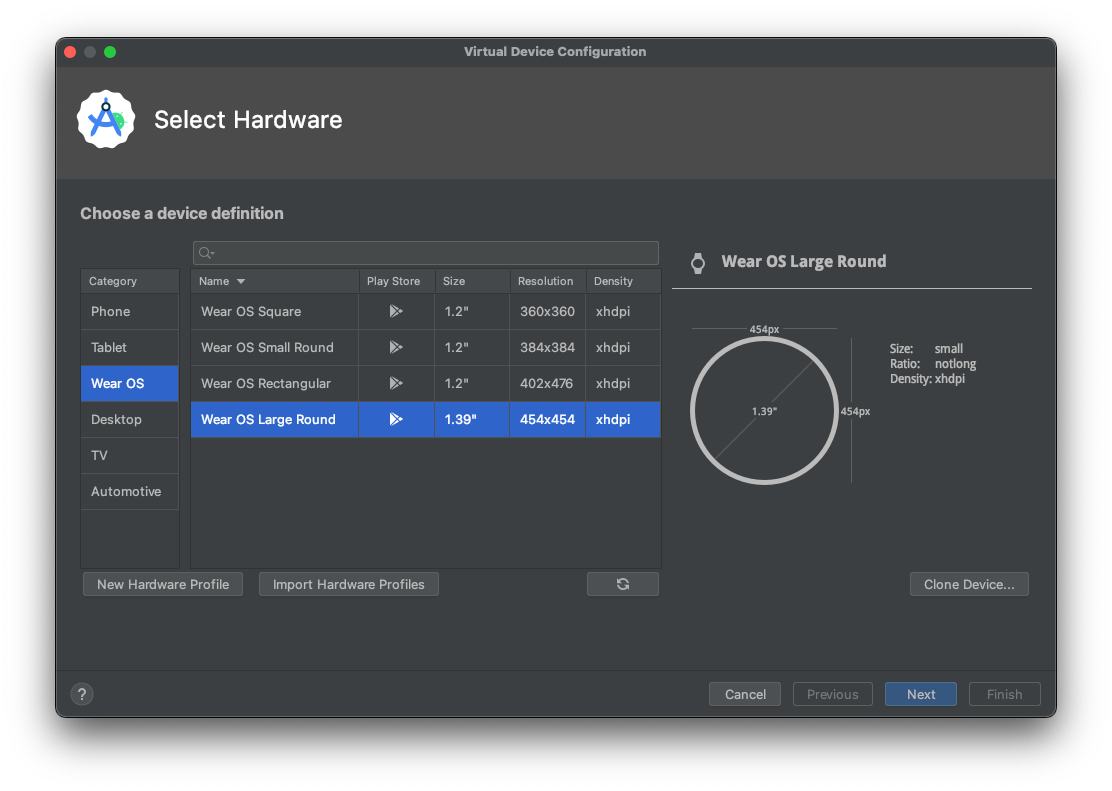Click Import Hardware Profiles button
This screenshot has height=791, width=1112.
[349, 584]
